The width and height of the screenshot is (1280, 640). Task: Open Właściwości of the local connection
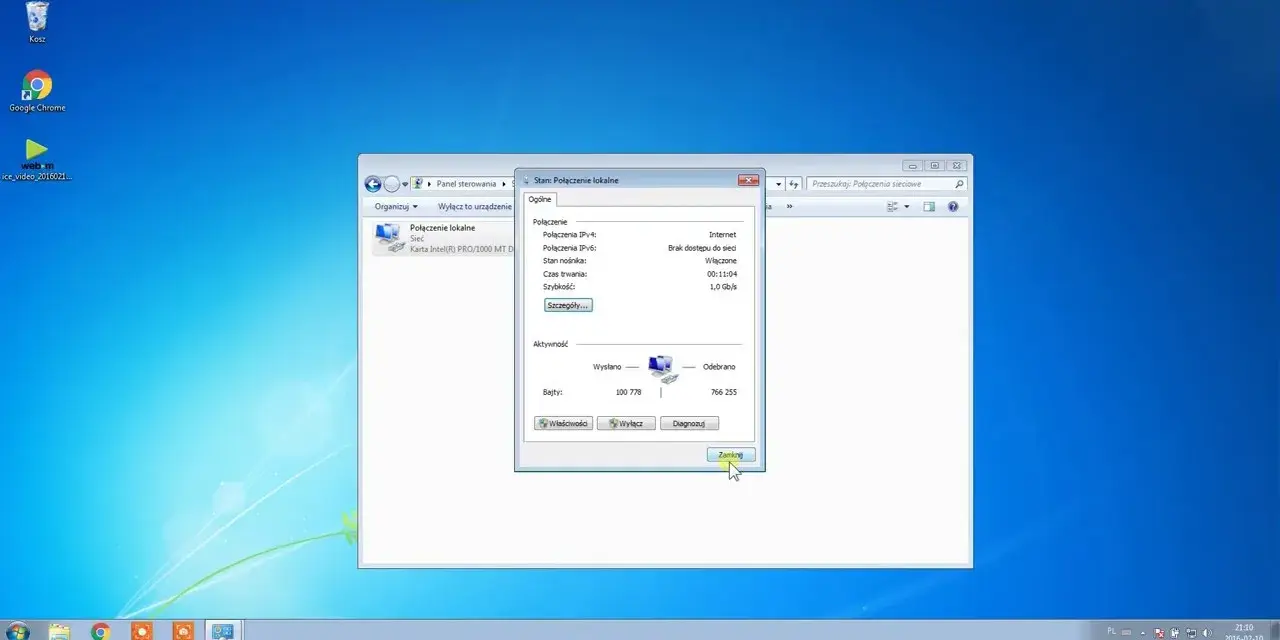[563, 423]
